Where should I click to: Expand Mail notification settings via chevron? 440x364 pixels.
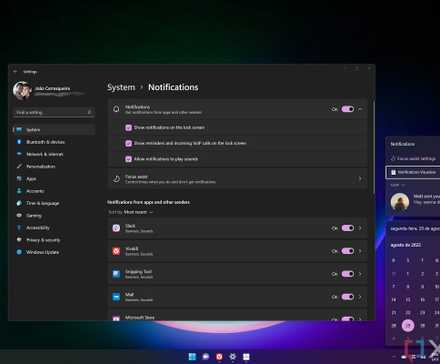(360, 297)
